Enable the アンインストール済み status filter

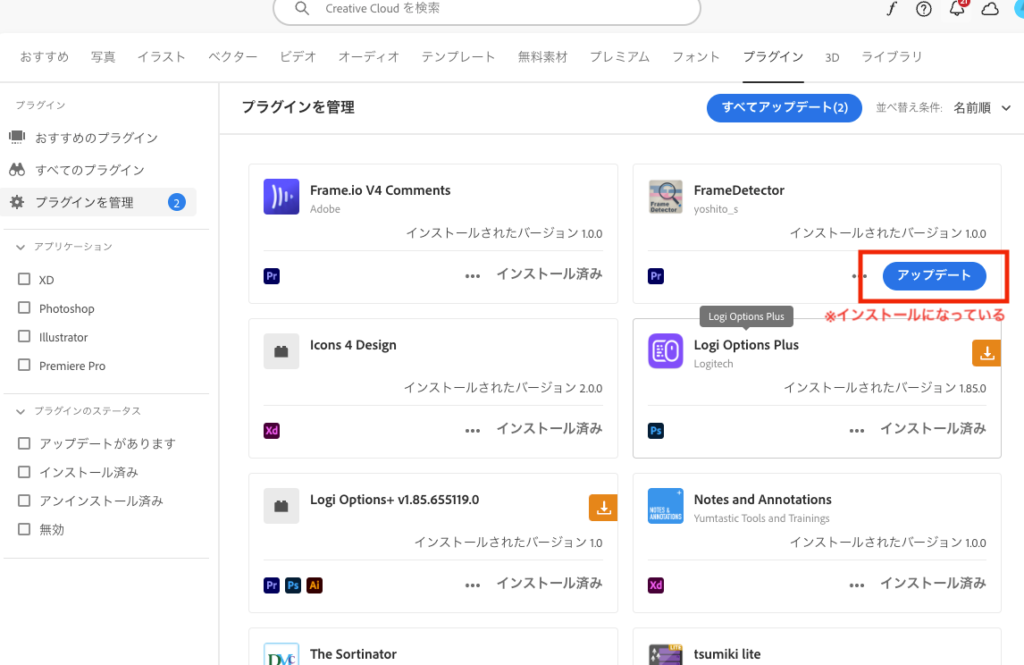click(24, 501)
